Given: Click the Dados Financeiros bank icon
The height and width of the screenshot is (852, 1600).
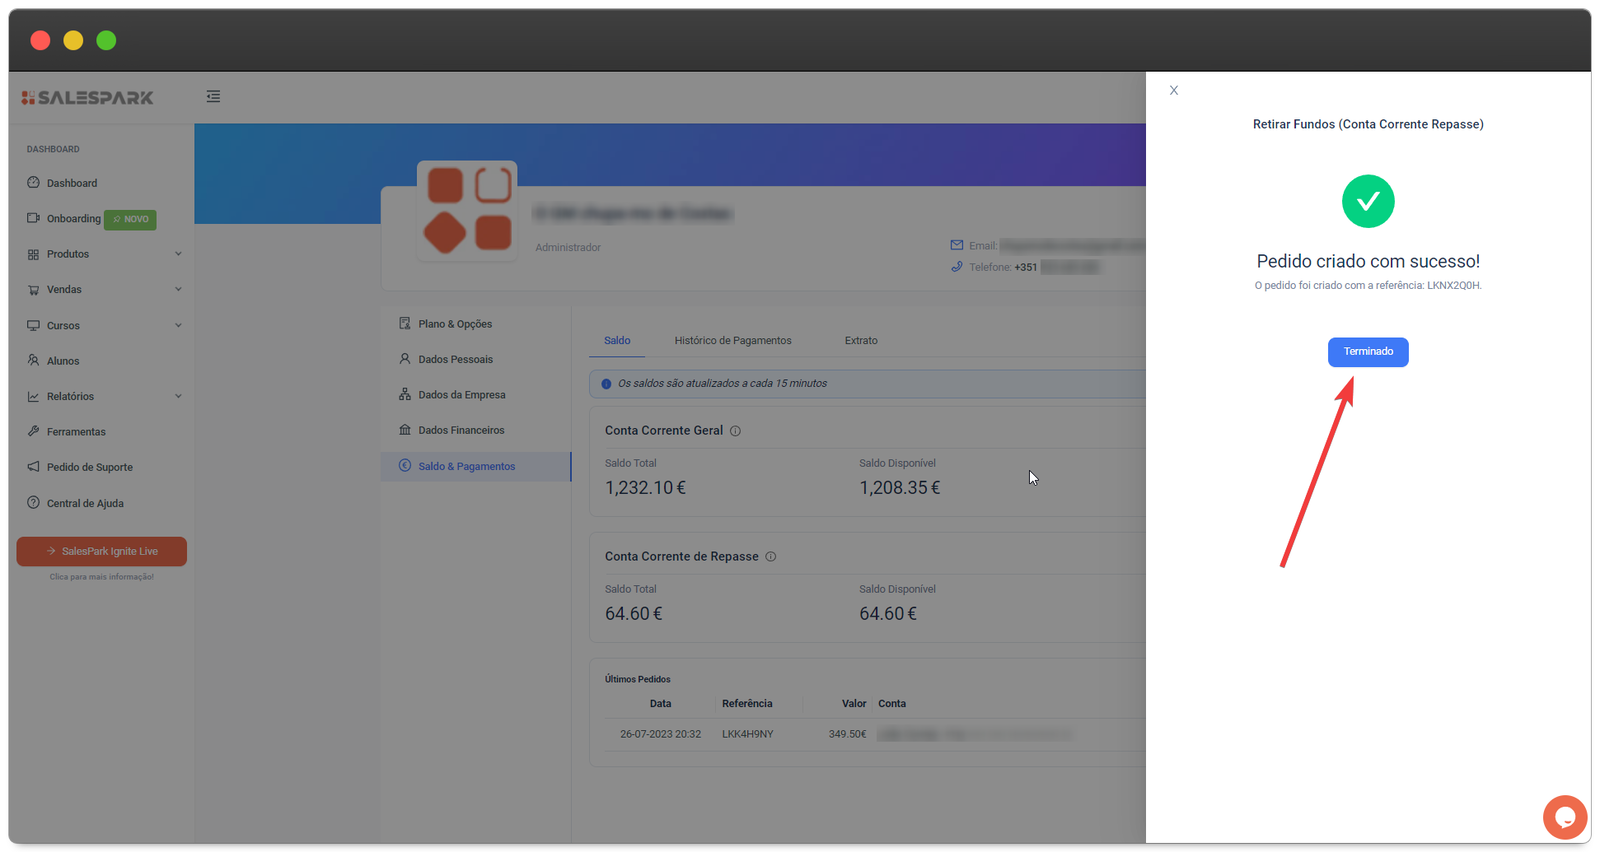Looking at the screenshot, I should (x=405, y=429).
